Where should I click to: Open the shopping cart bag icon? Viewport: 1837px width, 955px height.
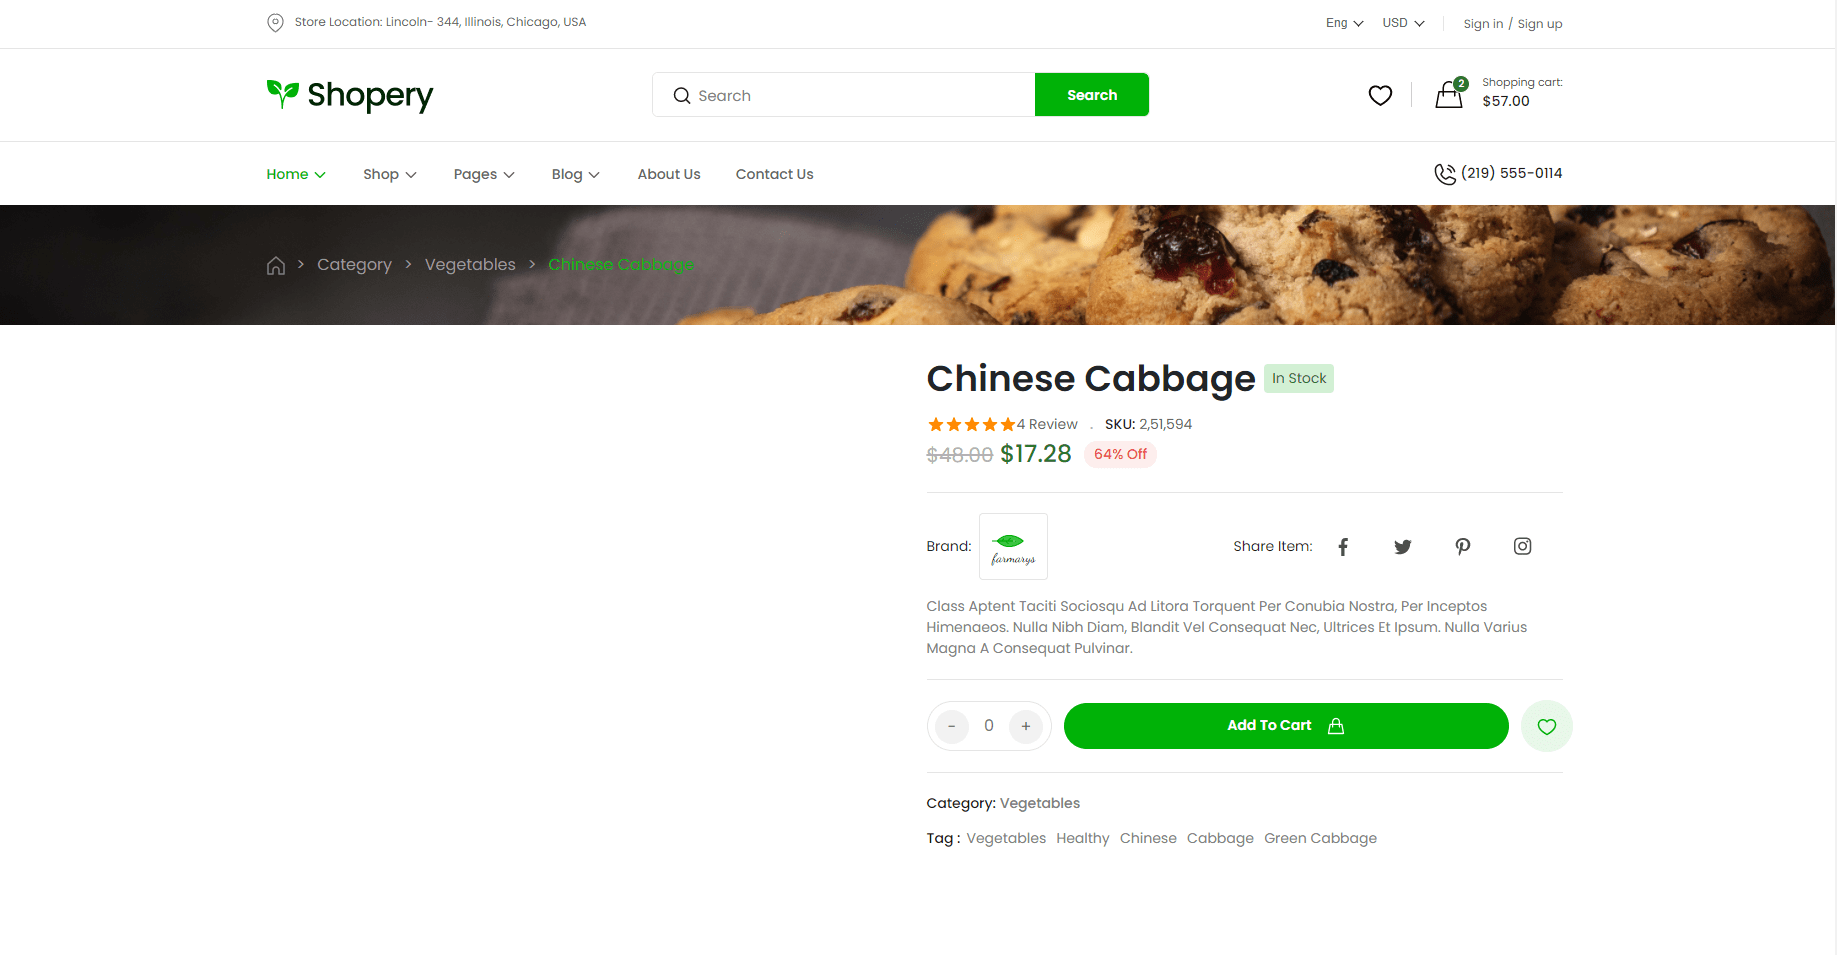[1449, 95]
